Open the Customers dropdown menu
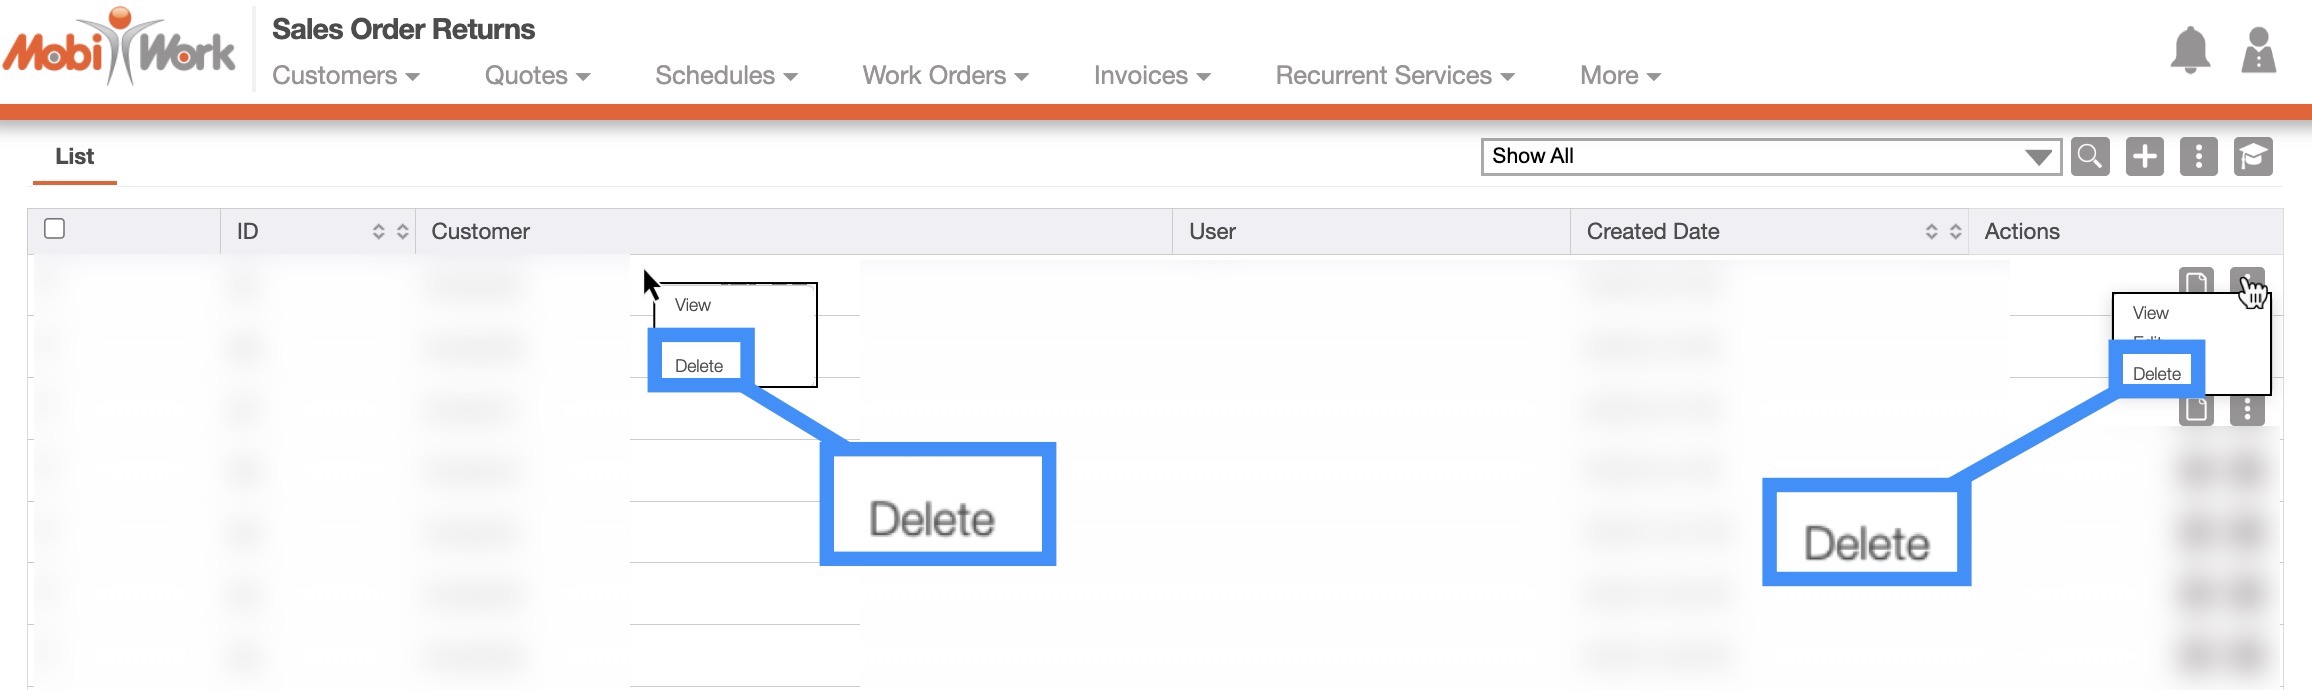This screenshot has height=690, width=2312. tap(345, 76)
